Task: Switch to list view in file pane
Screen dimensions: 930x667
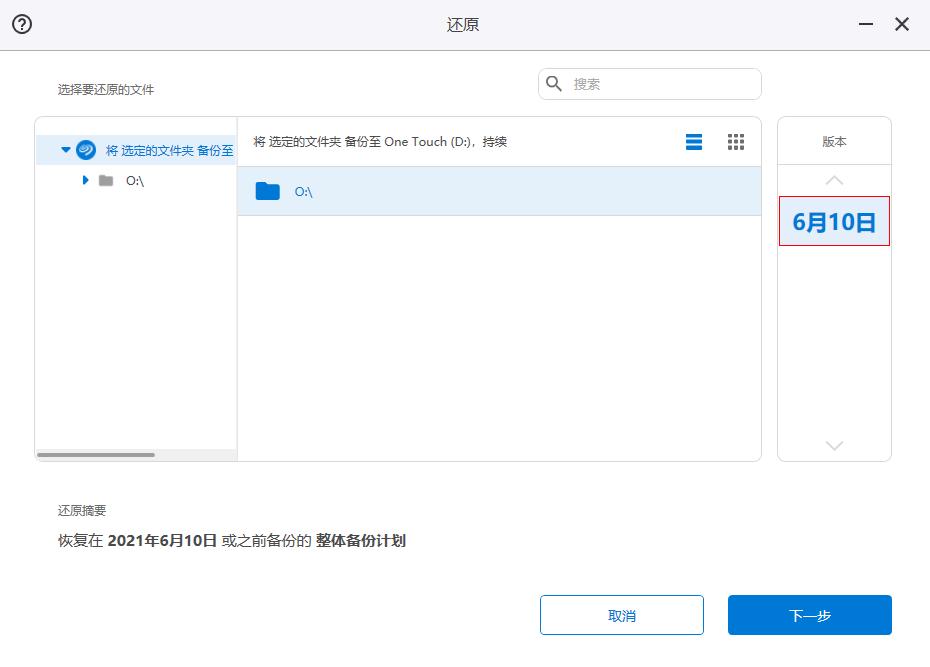Action: [694, 141]
